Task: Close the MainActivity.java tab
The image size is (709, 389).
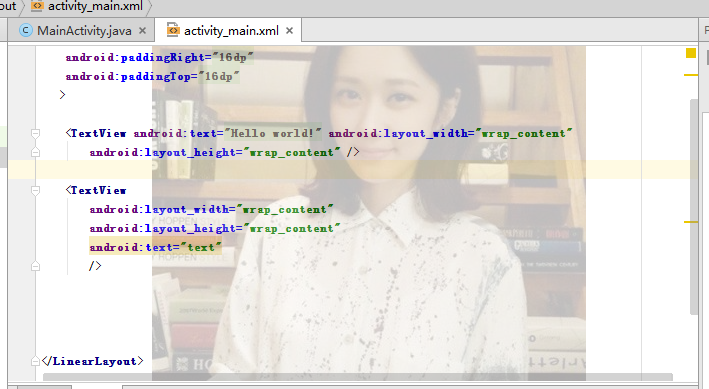Action: click(x=142, y=31)
